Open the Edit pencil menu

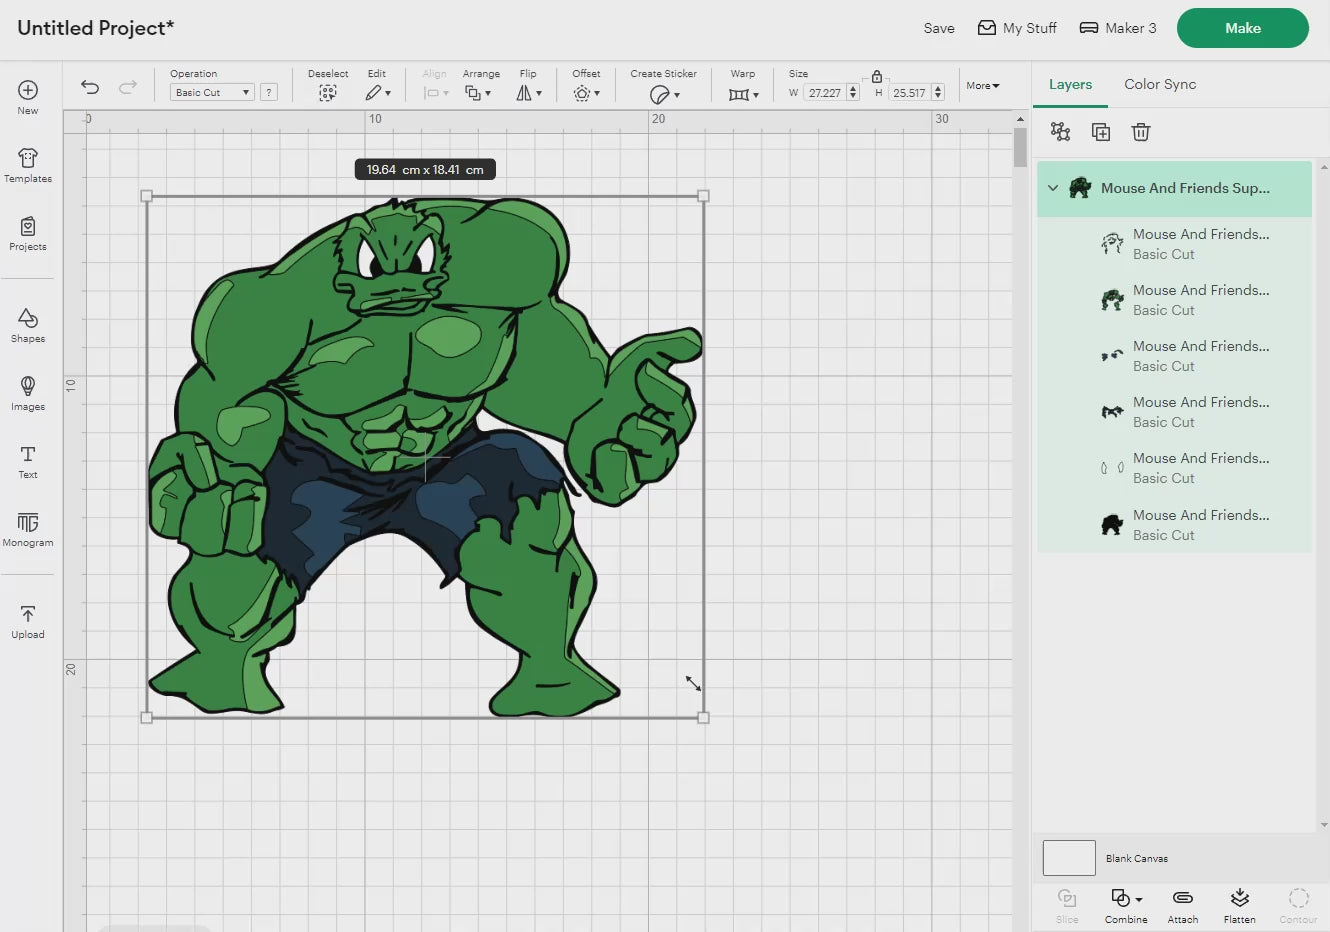coord(377,92)
